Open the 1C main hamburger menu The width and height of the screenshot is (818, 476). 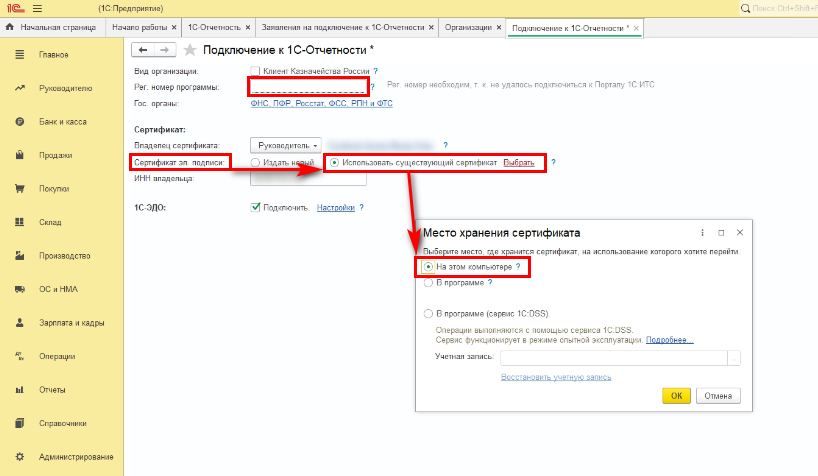coord(37,8)
